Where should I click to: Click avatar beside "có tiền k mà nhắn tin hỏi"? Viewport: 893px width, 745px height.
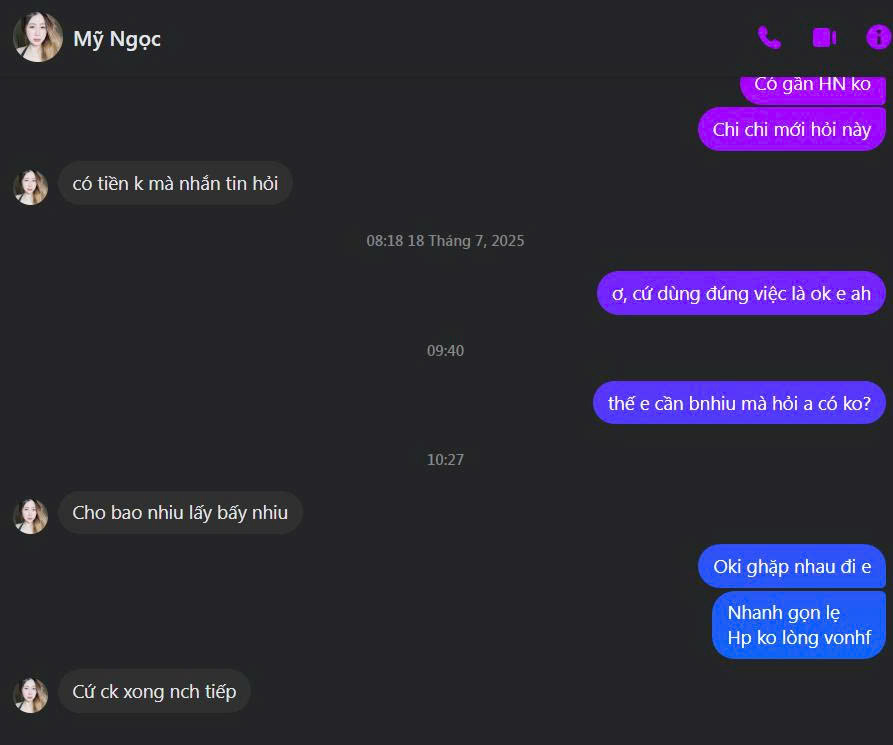pyautogui.click(x=31, y=187)
